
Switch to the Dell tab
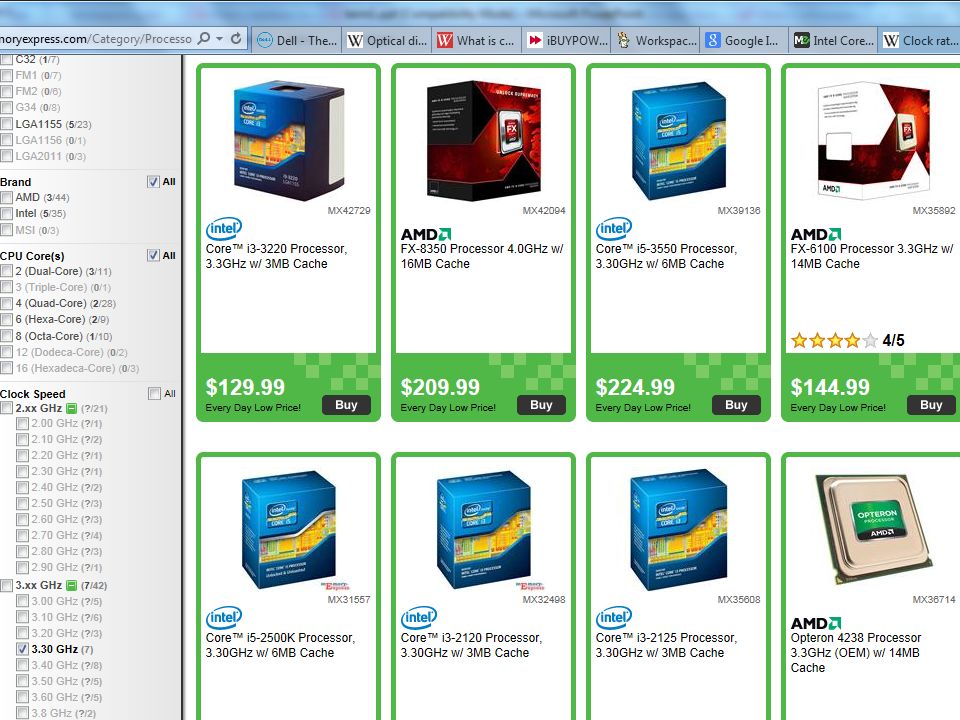click(x=297, y=41)
